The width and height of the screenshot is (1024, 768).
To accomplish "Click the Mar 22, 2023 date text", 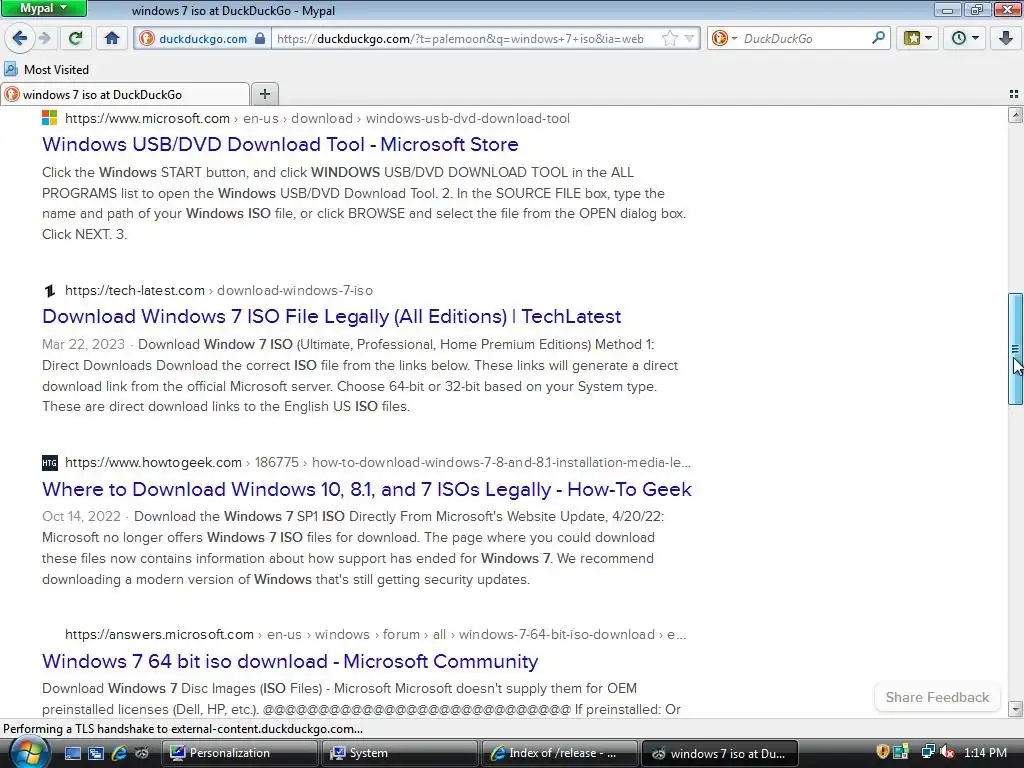I will click(83, 344).
